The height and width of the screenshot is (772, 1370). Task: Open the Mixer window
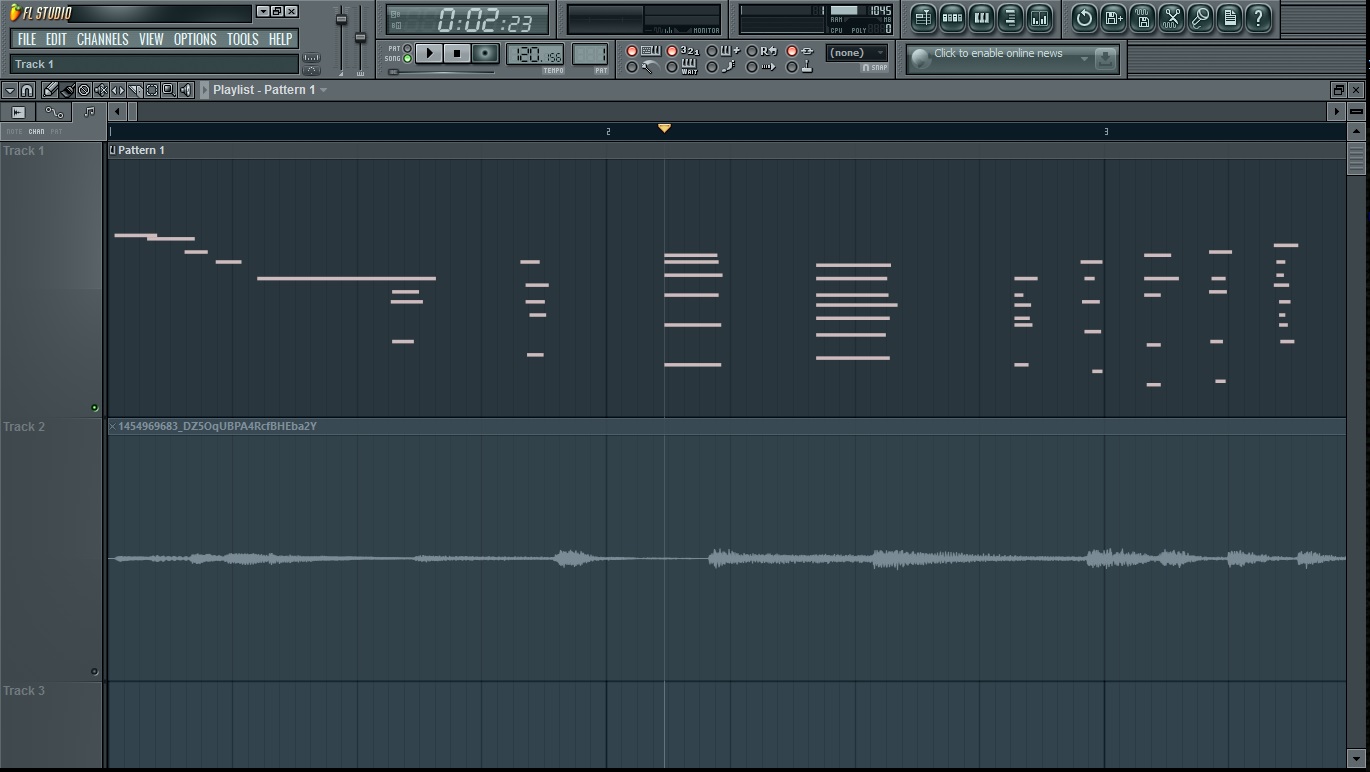(x=1039, y=17)
